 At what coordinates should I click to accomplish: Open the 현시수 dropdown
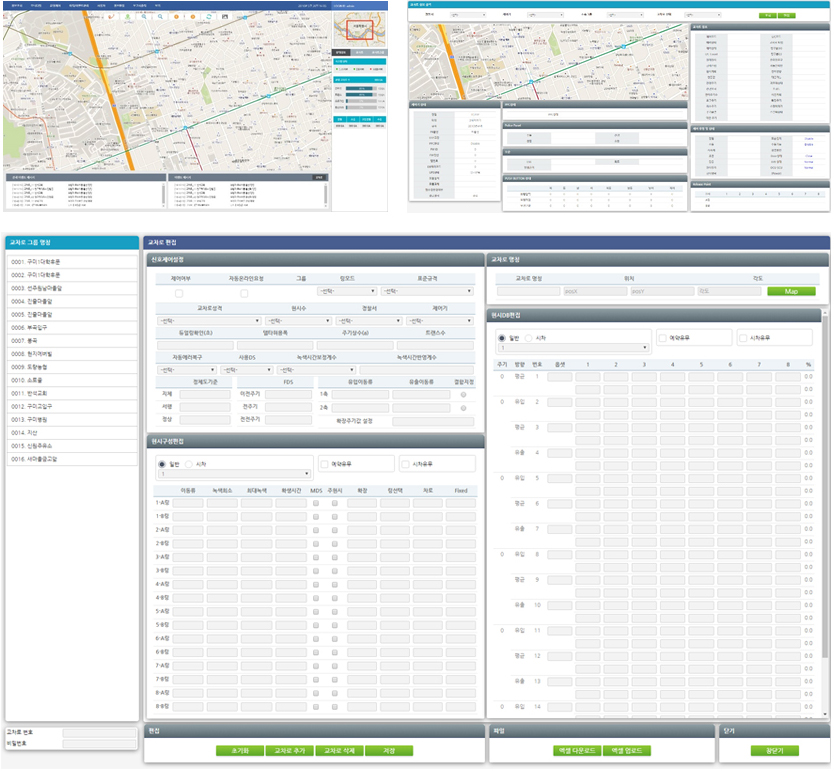[298, 321]
